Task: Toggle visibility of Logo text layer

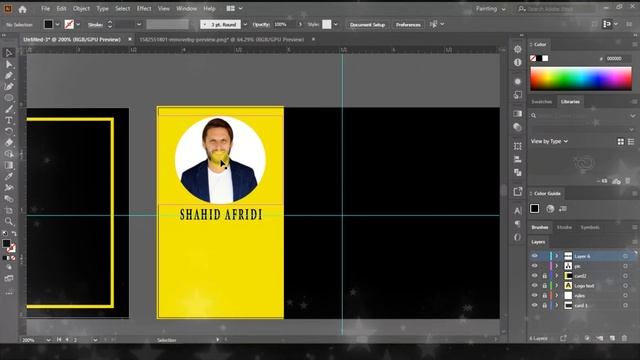Action: pyautogui.click(x=535, y=285)
